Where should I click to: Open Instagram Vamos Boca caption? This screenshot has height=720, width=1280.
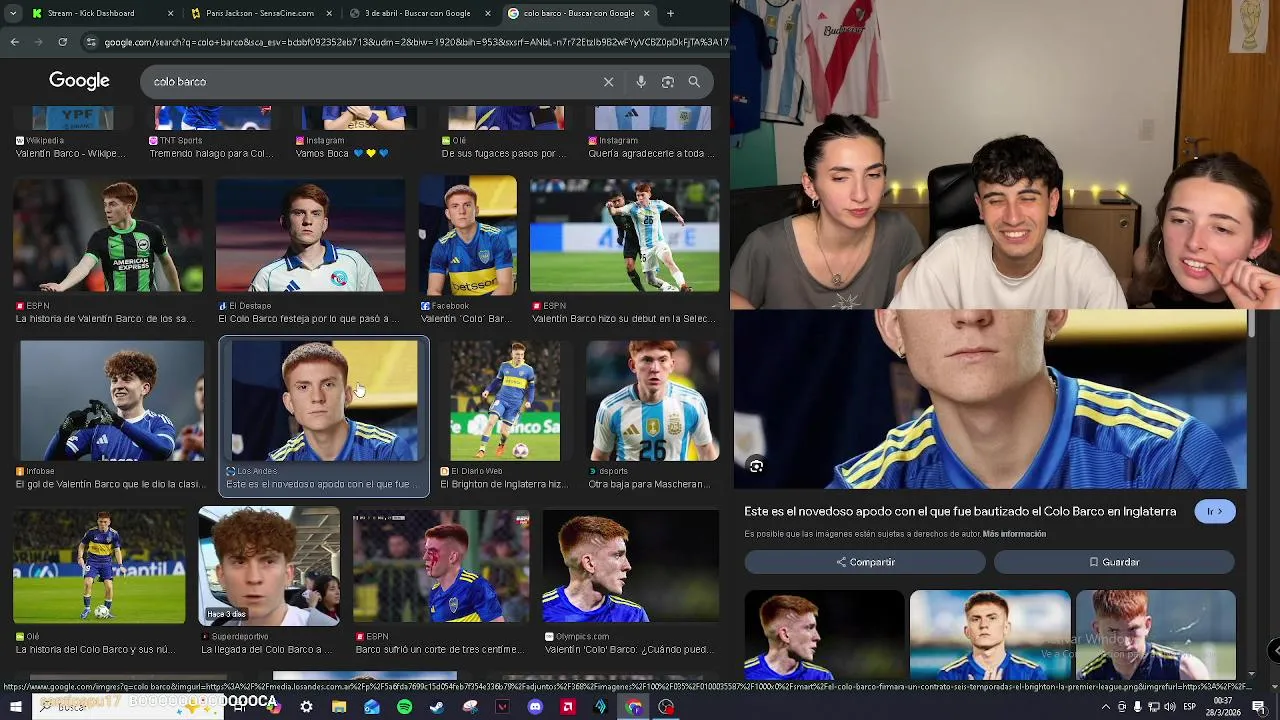click(x=342, y=154)
